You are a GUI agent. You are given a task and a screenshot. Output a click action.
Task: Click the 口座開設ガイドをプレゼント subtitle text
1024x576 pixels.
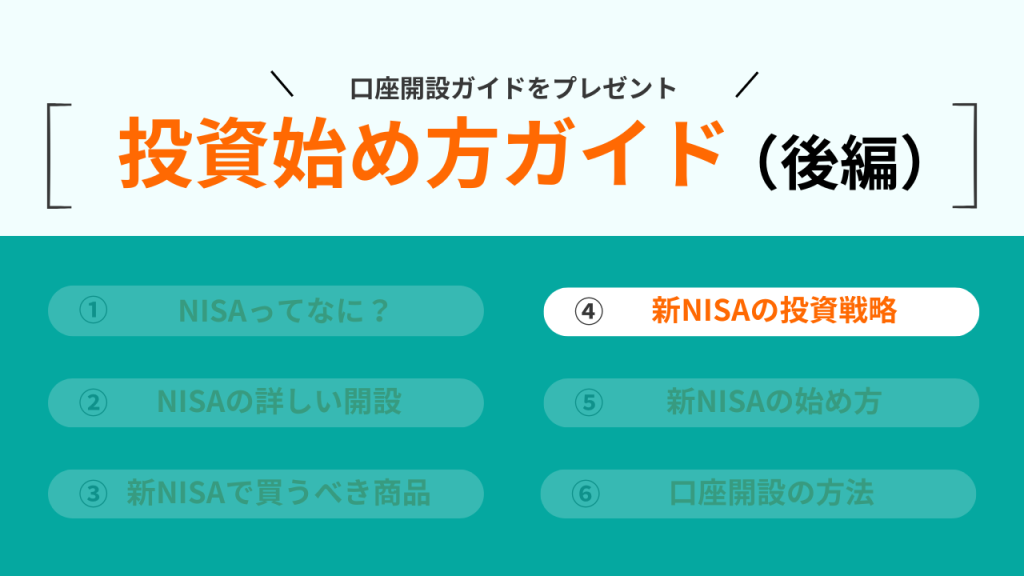(514, 88)
